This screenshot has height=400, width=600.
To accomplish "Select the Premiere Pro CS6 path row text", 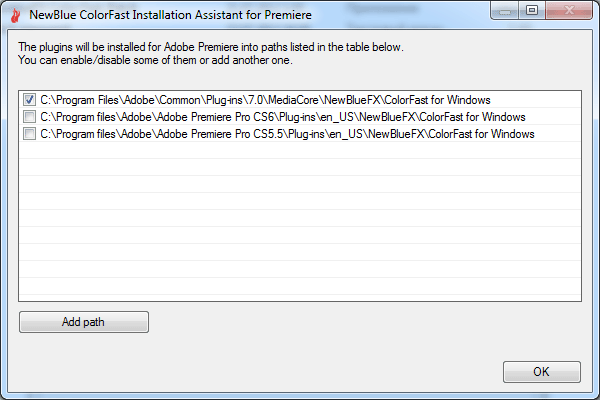I will point(283,117).
